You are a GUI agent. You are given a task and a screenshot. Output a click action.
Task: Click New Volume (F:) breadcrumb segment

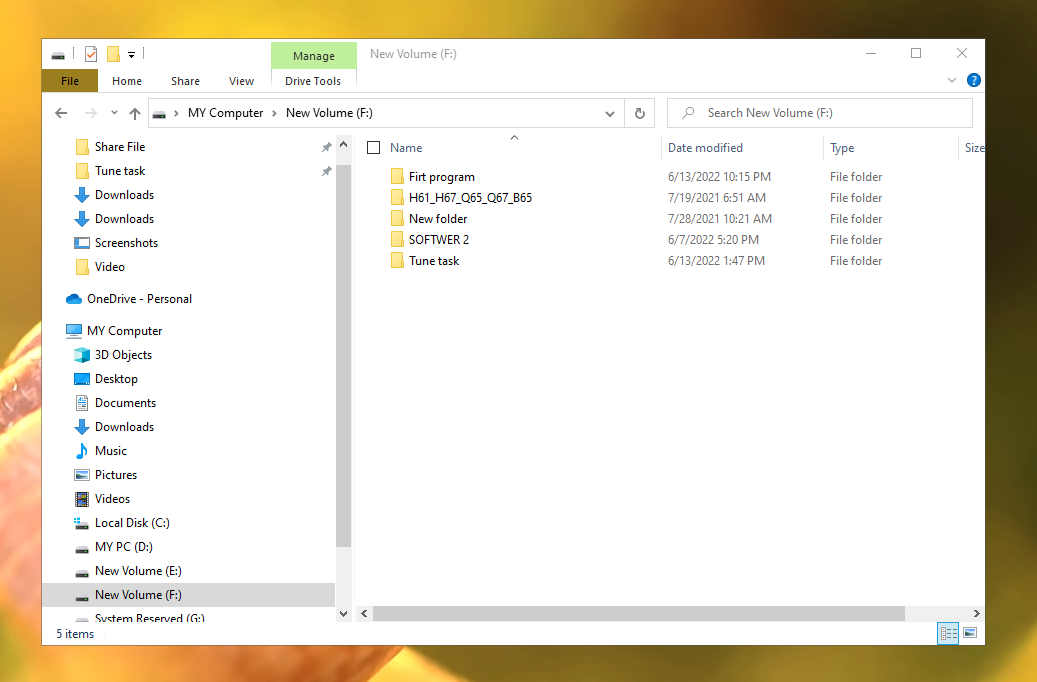pyautogui.click(x=329, y=113)
